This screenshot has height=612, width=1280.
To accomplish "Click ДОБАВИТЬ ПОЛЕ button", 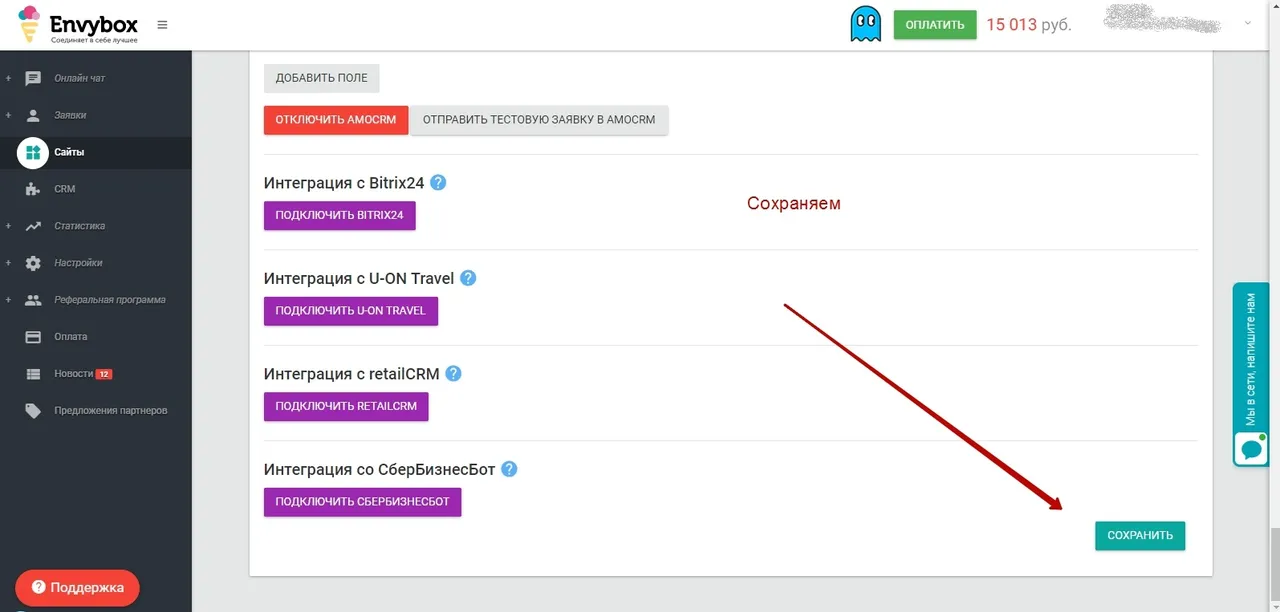I will point(321,78).
